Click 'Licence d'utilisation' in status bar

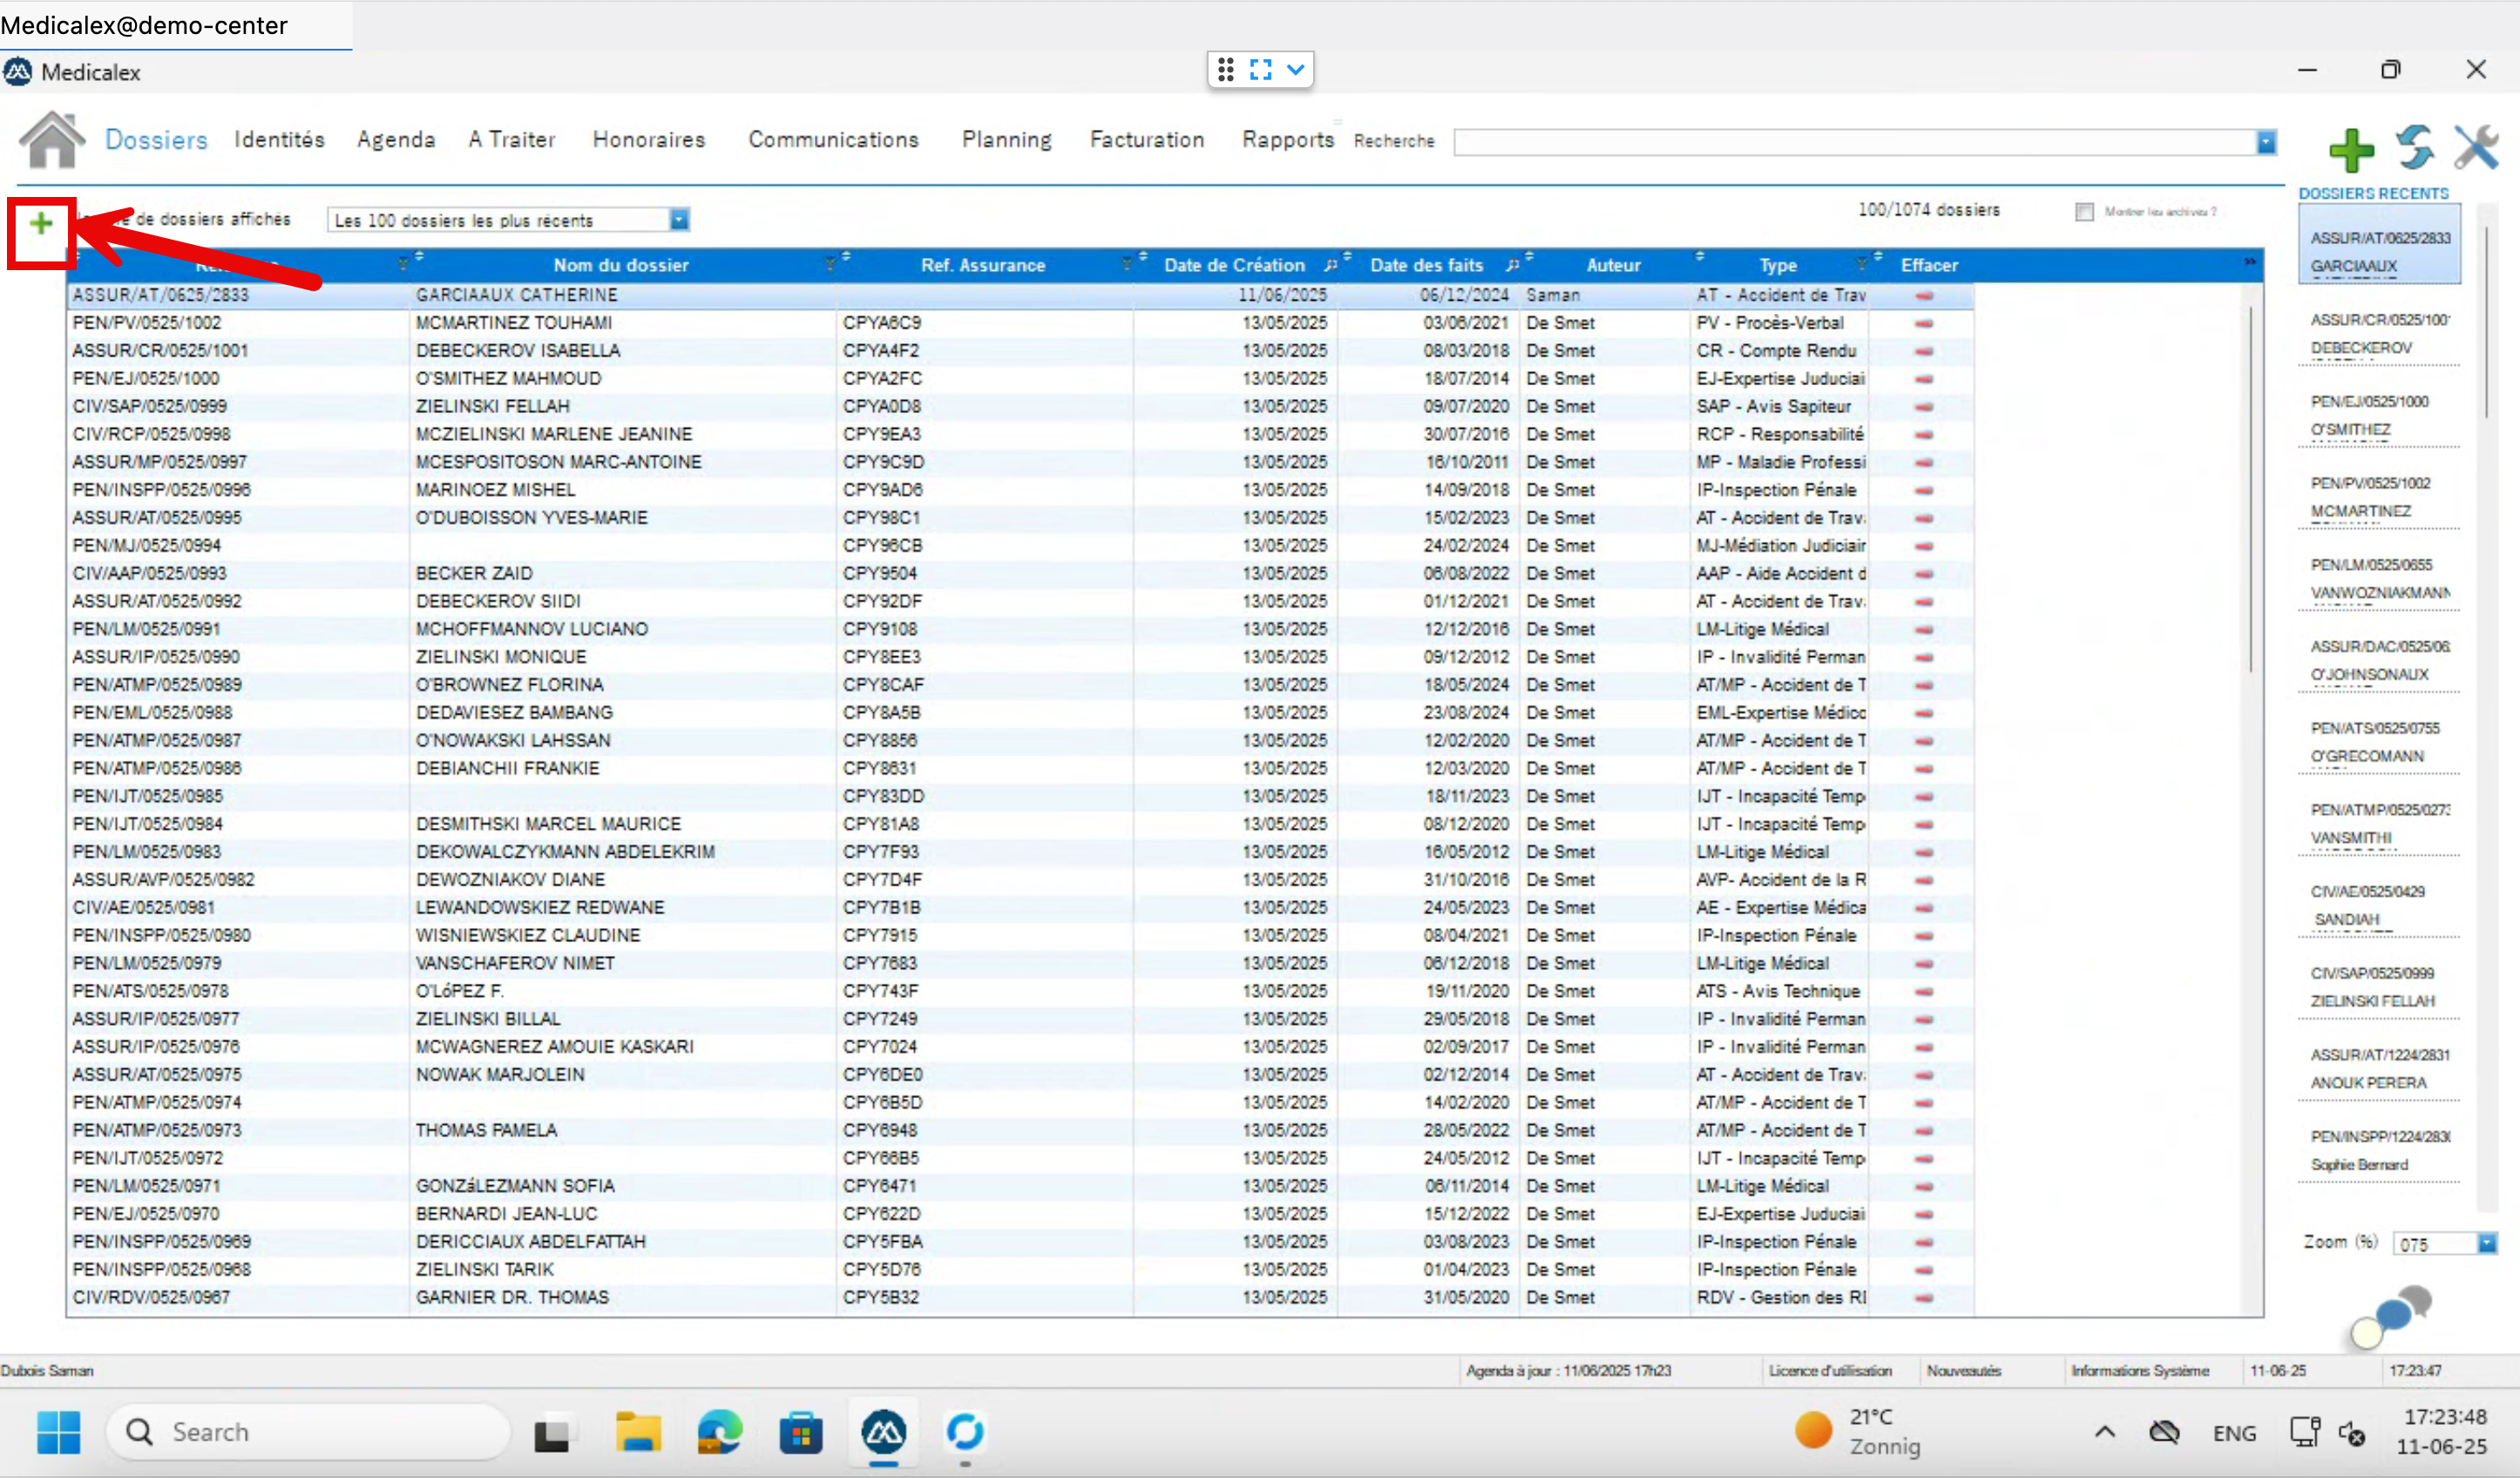point(1829,1370)
